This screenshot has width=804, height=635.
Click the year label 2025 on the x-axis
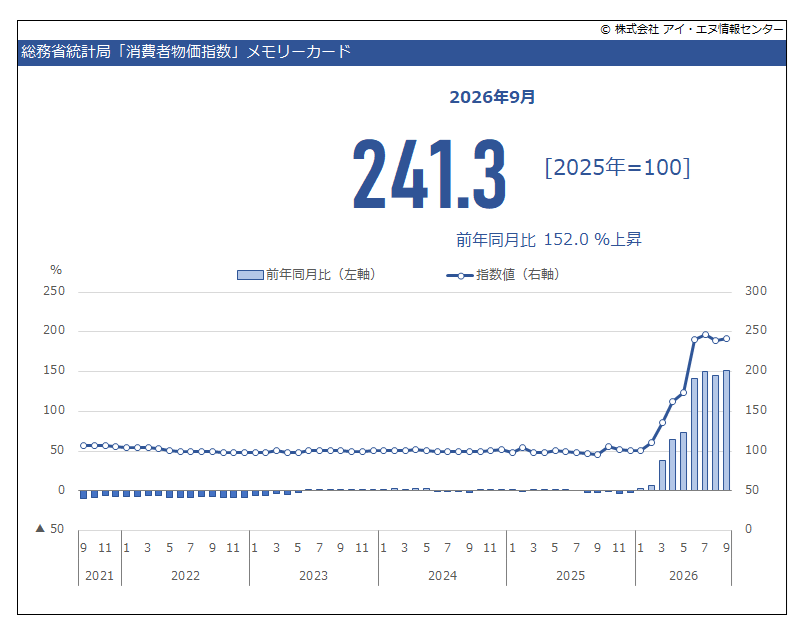click(571, 576)
